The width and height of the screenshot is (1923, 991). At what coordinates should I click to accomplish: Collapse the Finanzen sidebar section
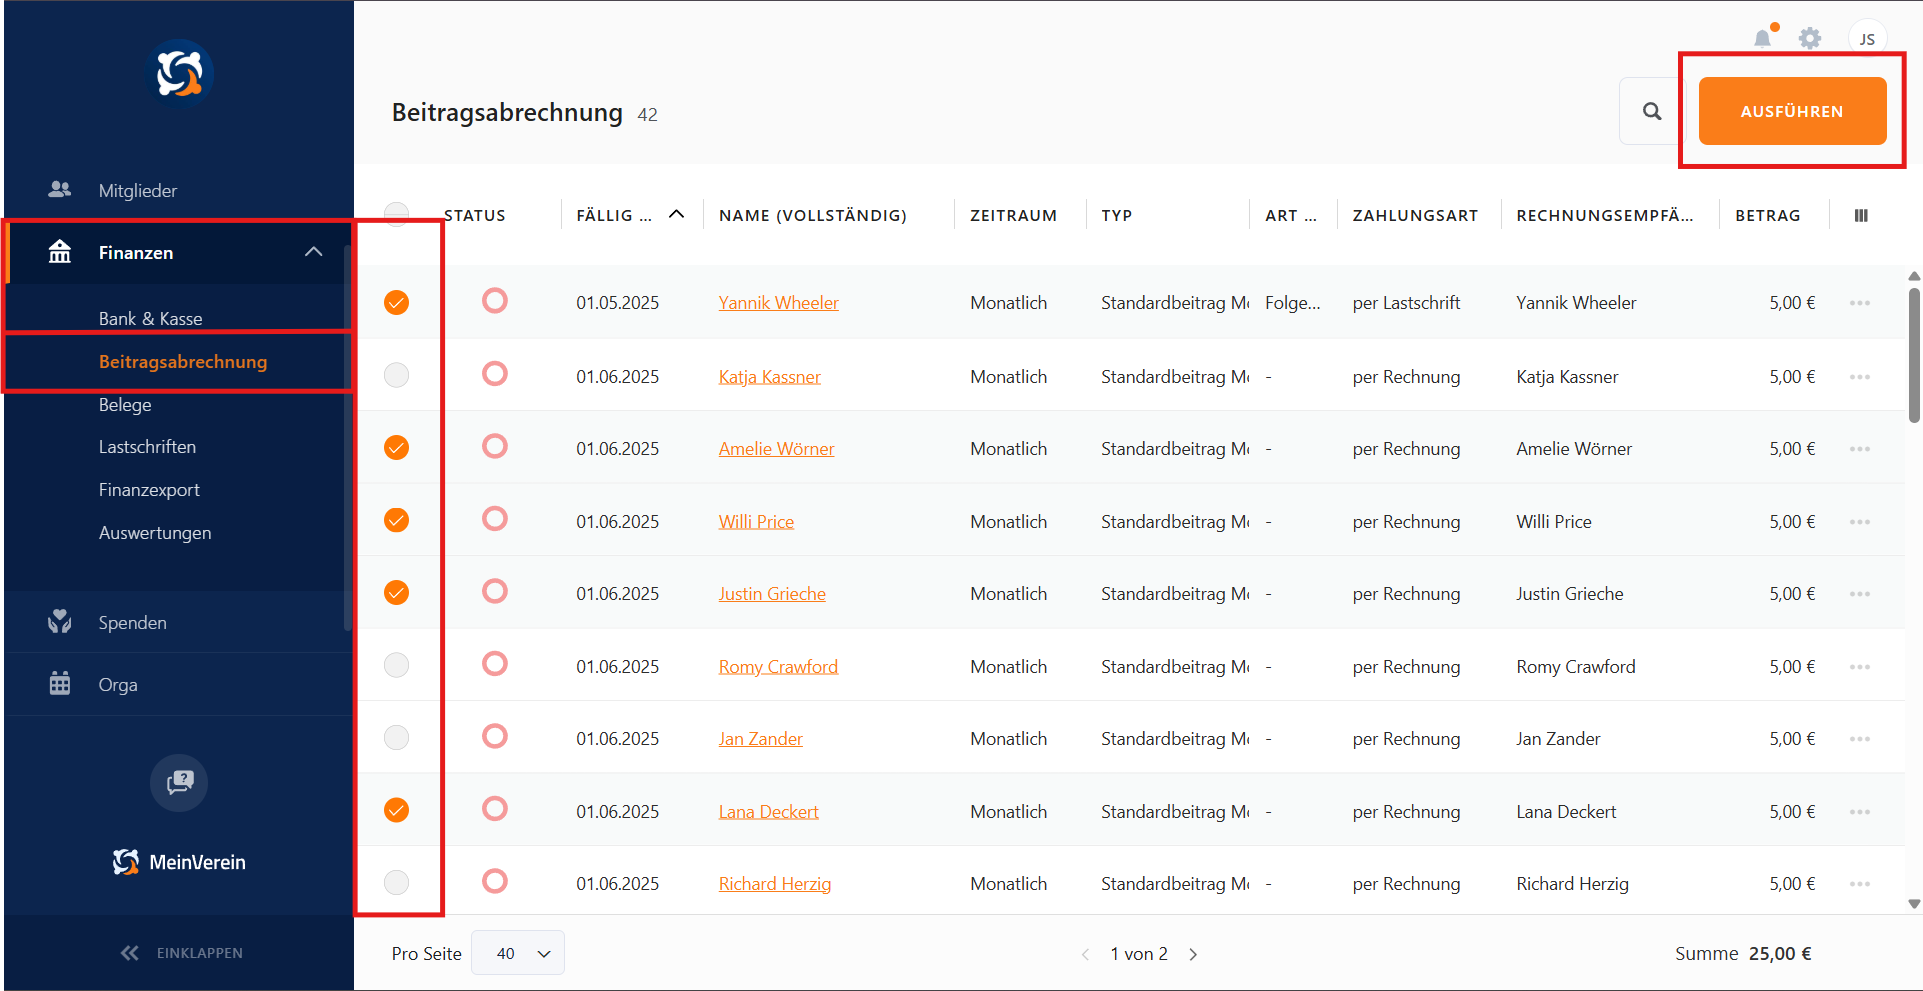coord(313,252)
